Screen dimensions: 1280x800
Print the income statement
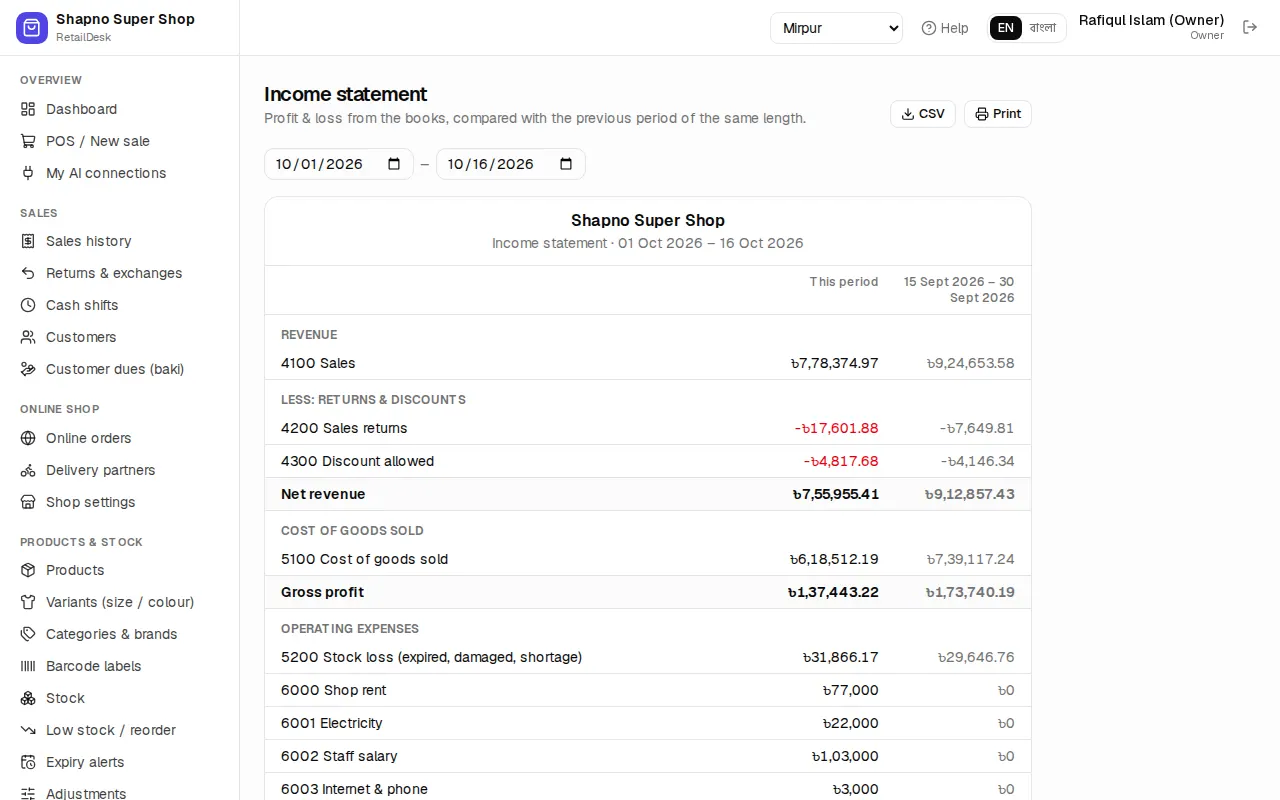[x=998, y=114]
